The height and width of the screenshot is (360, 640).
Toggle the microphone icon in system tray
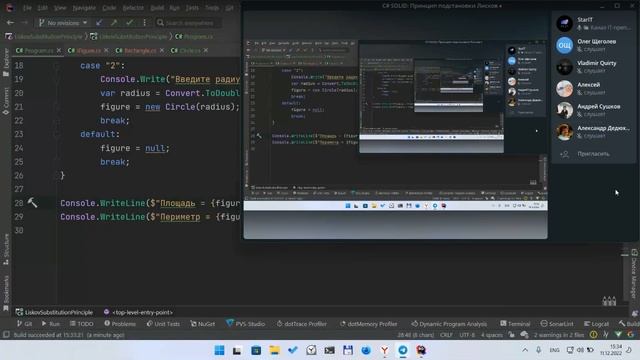click(538, 350)
